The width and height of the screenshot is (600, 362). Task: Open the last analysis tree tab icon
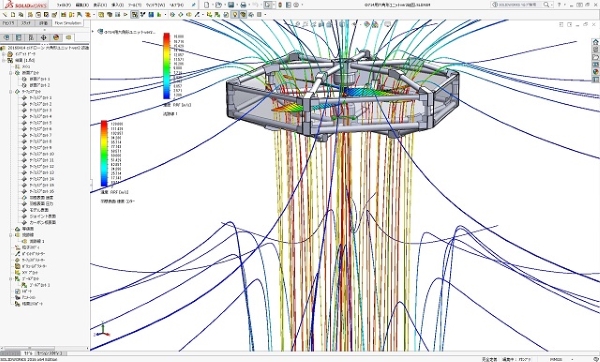point(68,38)
